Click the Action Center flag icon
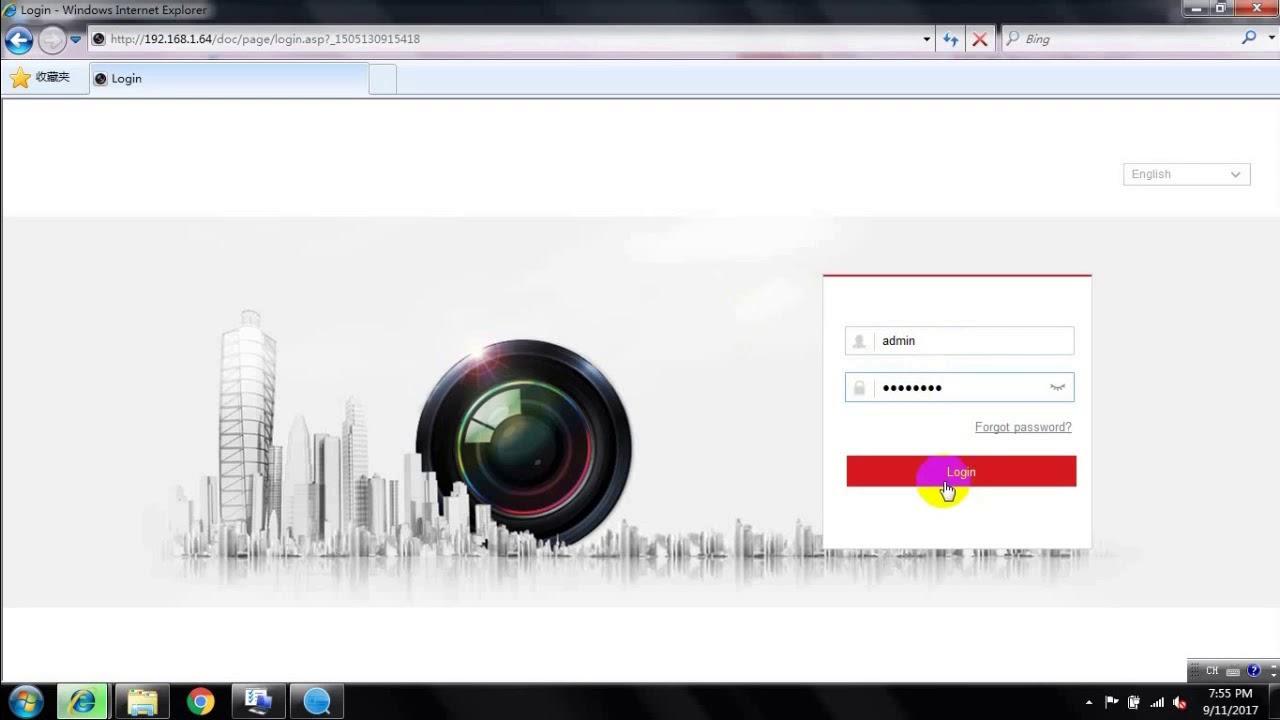This screenshot has height=720, width=1280. pyautogui.click(x=1112, y=702)
